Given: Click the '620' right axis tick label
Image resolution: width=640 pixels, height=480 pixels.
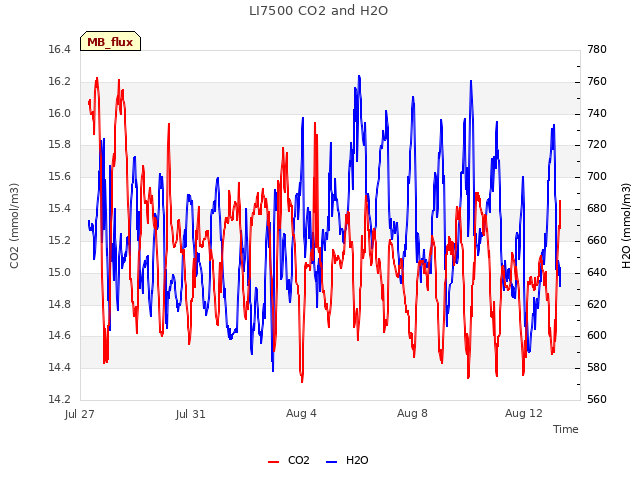Looking at the screenshot, I should click(x=597, y=304).
